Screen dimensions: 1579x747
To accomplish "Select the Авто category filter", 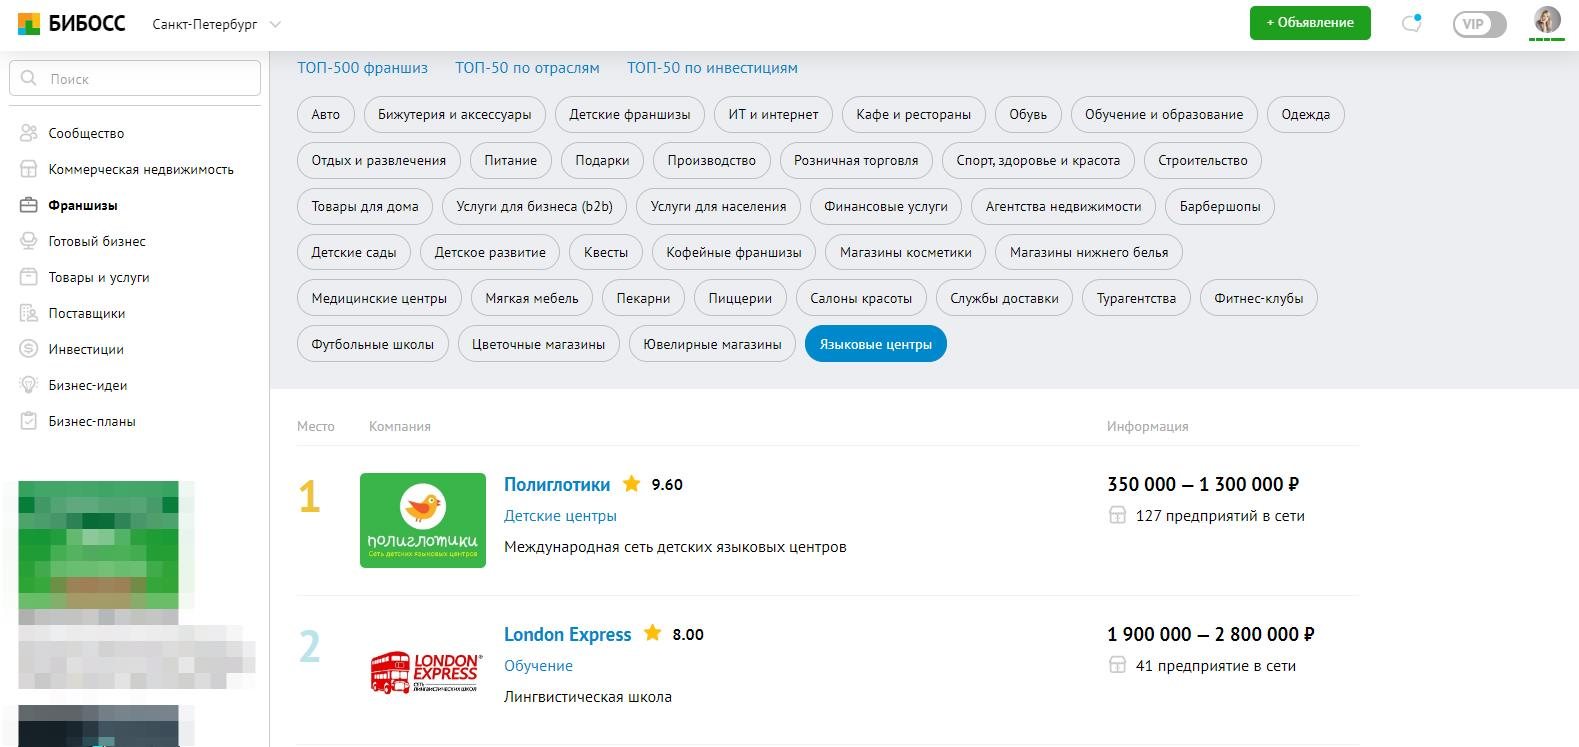I will 325,114.
